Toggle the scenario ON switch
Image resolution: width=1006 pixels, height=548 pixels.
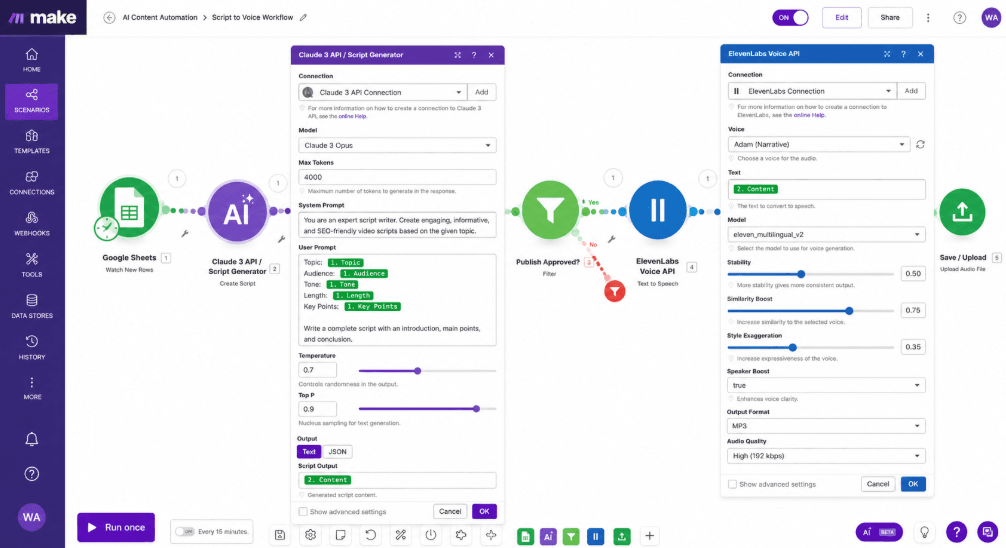click(790, 17)
